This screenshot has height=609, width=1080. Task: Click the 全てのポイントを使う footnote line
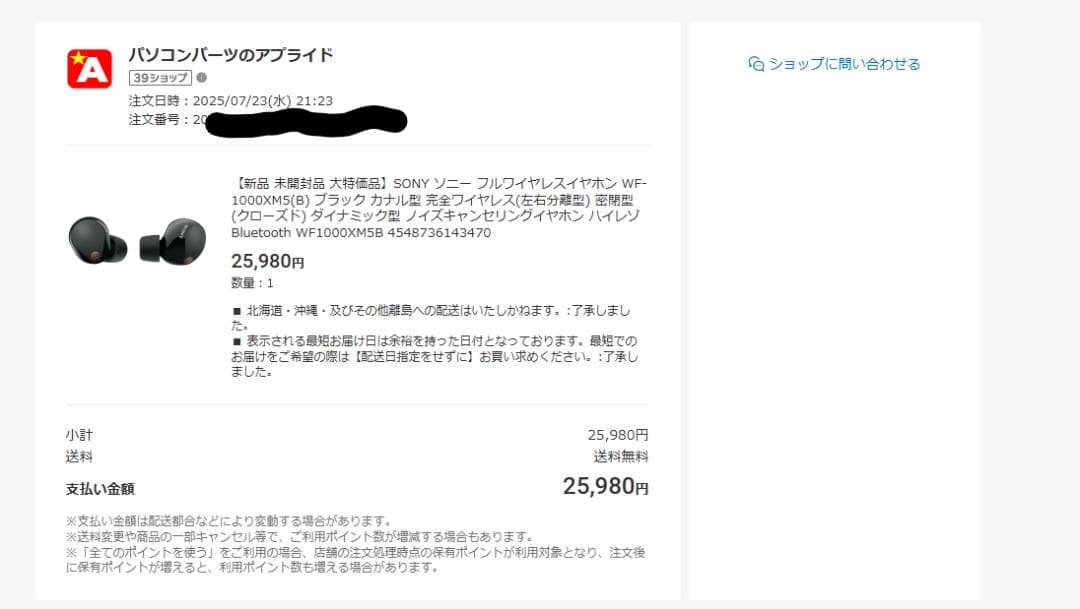[355, 560]
